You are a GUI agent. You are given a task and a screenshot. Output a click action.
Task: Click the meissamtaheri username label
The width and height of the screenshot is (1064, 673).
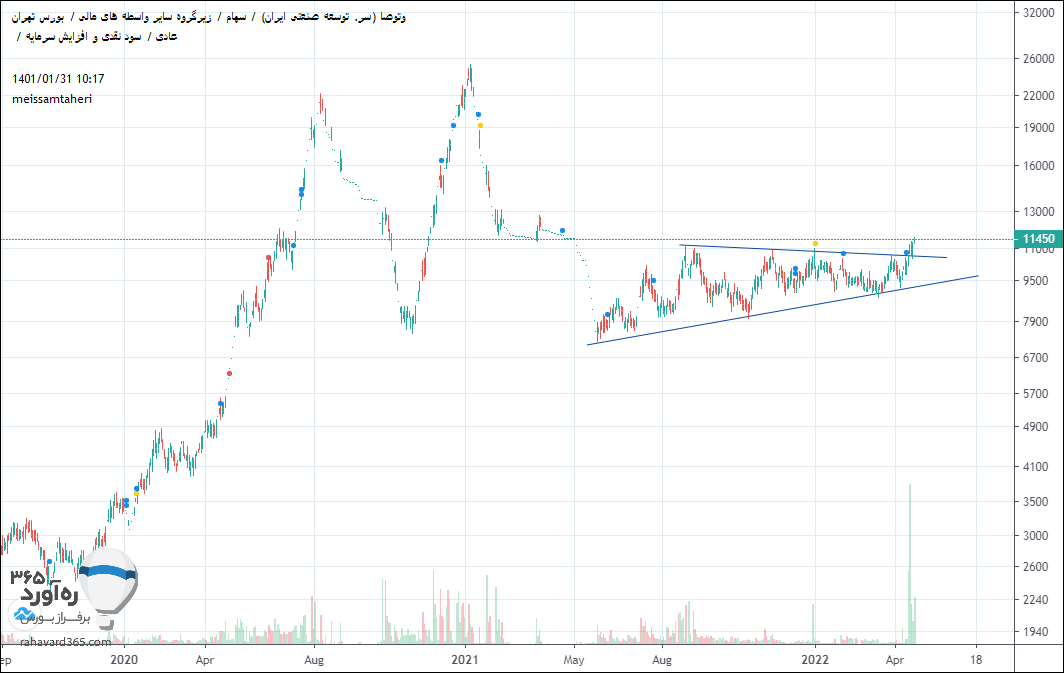tap(52, 99)
